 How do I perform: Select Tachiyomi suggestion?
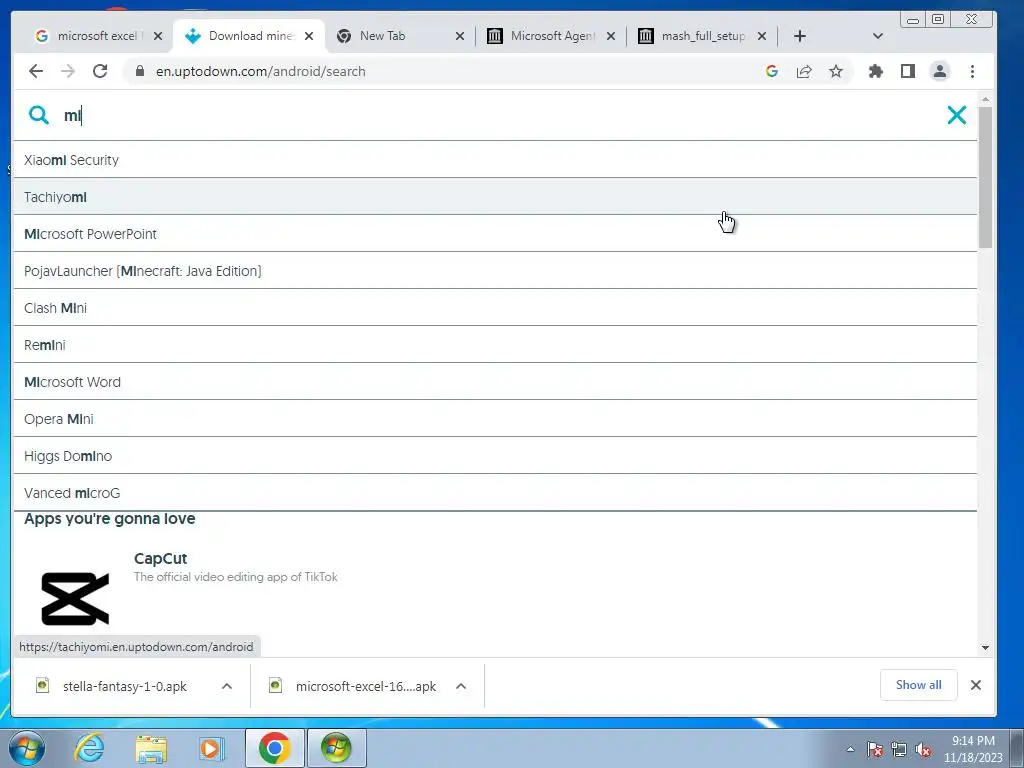[x=495, y=197]
